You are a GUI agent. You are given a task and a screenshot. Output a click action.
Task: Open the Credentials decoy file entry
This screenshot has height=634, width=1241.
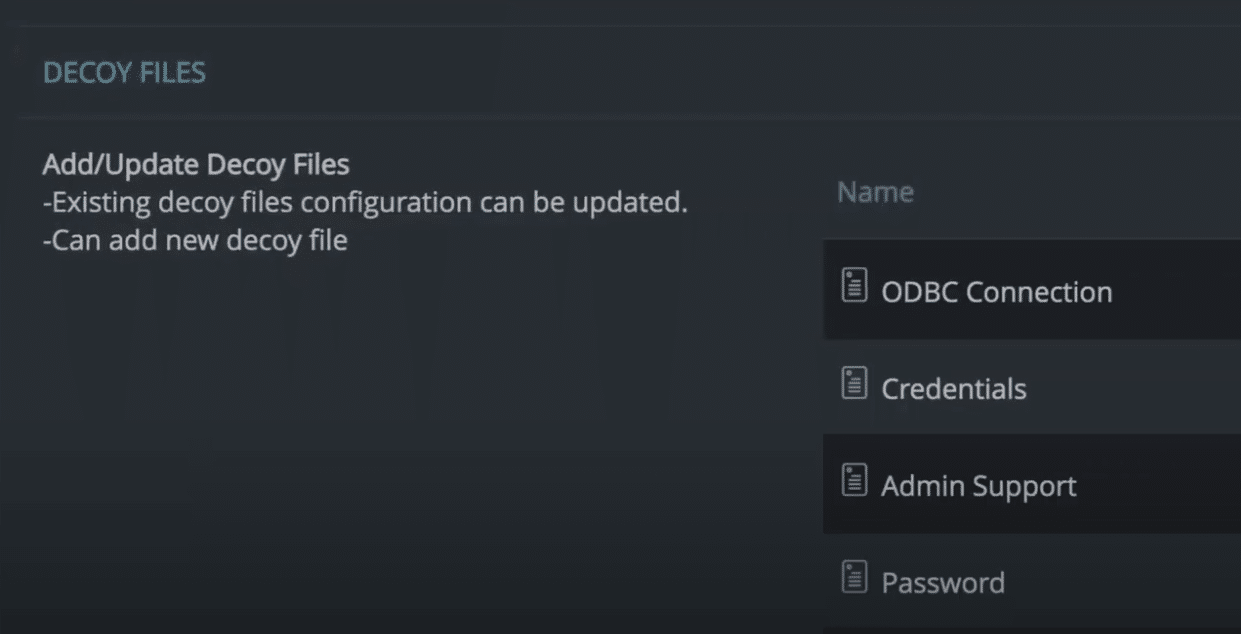(x=953, y=389)
